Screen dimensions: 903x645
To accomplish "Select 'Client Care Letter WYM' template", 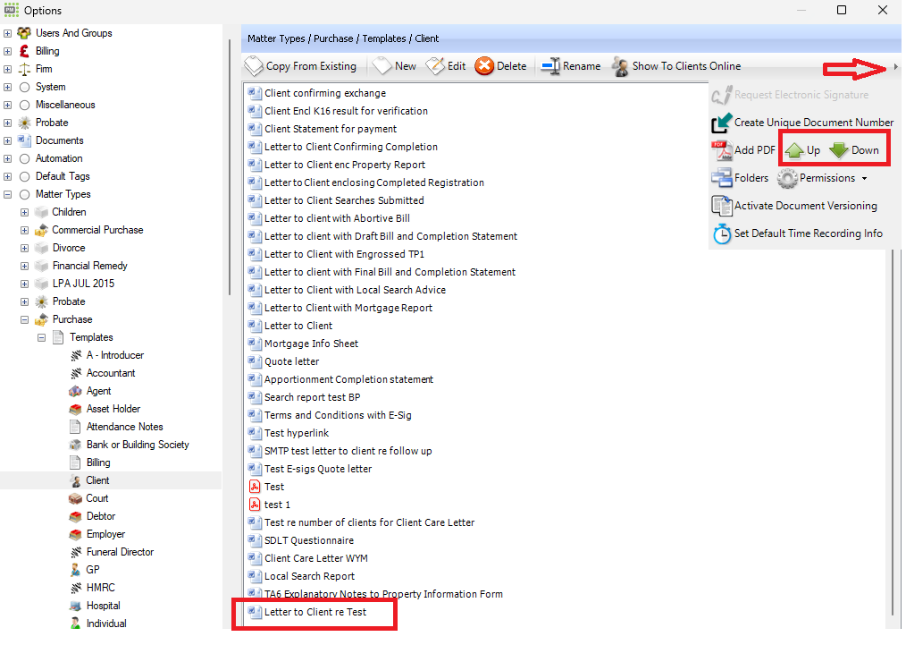I will coord(316,558).
